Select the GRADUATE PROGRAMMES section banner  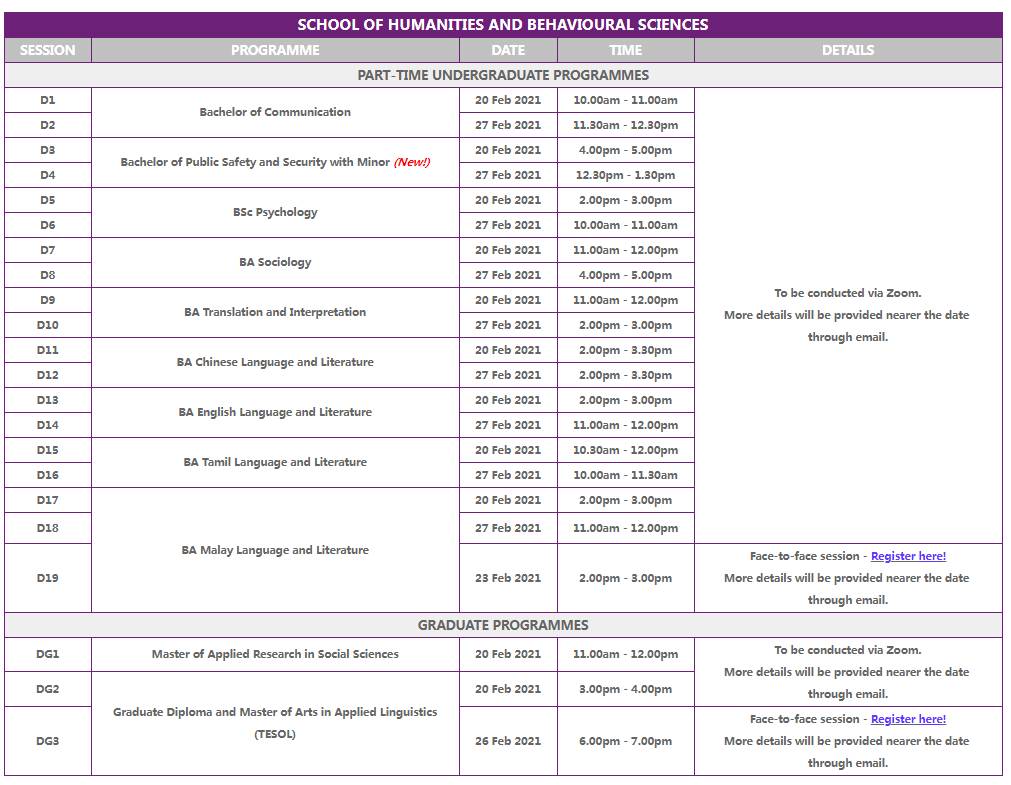click(505, 624)
